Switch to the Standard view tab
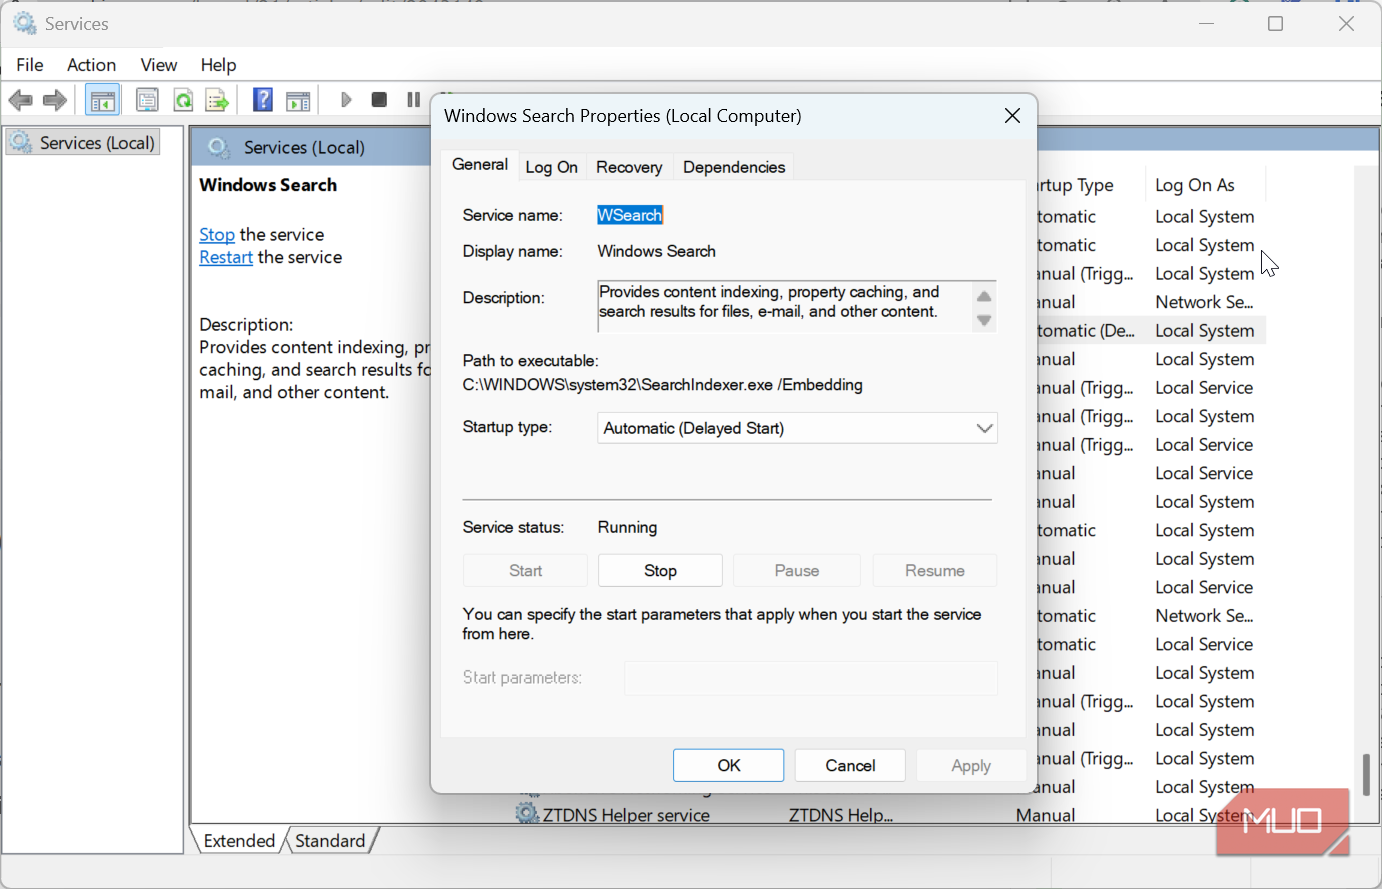Screen dimensions: 1382x889 pos(330,840)
